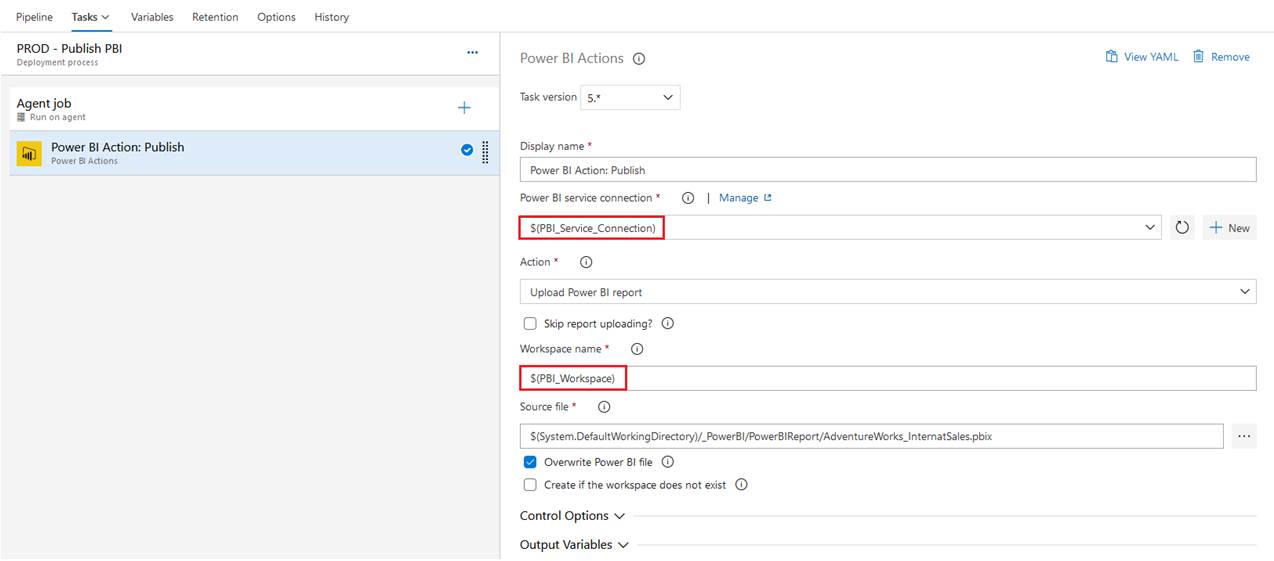Open the PROD - Publish PBI ellipsis menu
Image resolution: width=1274 pixels, height=561 pixels.
[x=472, y=53]
